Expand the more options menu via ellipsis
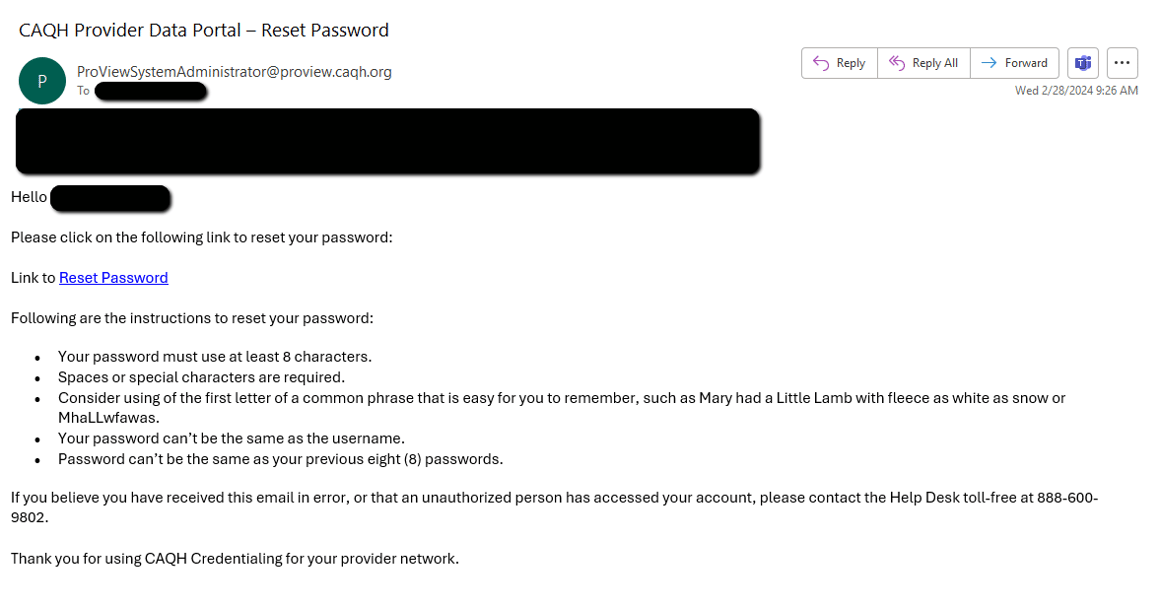Viewport: 1160px width, 607px height. 1122,62
